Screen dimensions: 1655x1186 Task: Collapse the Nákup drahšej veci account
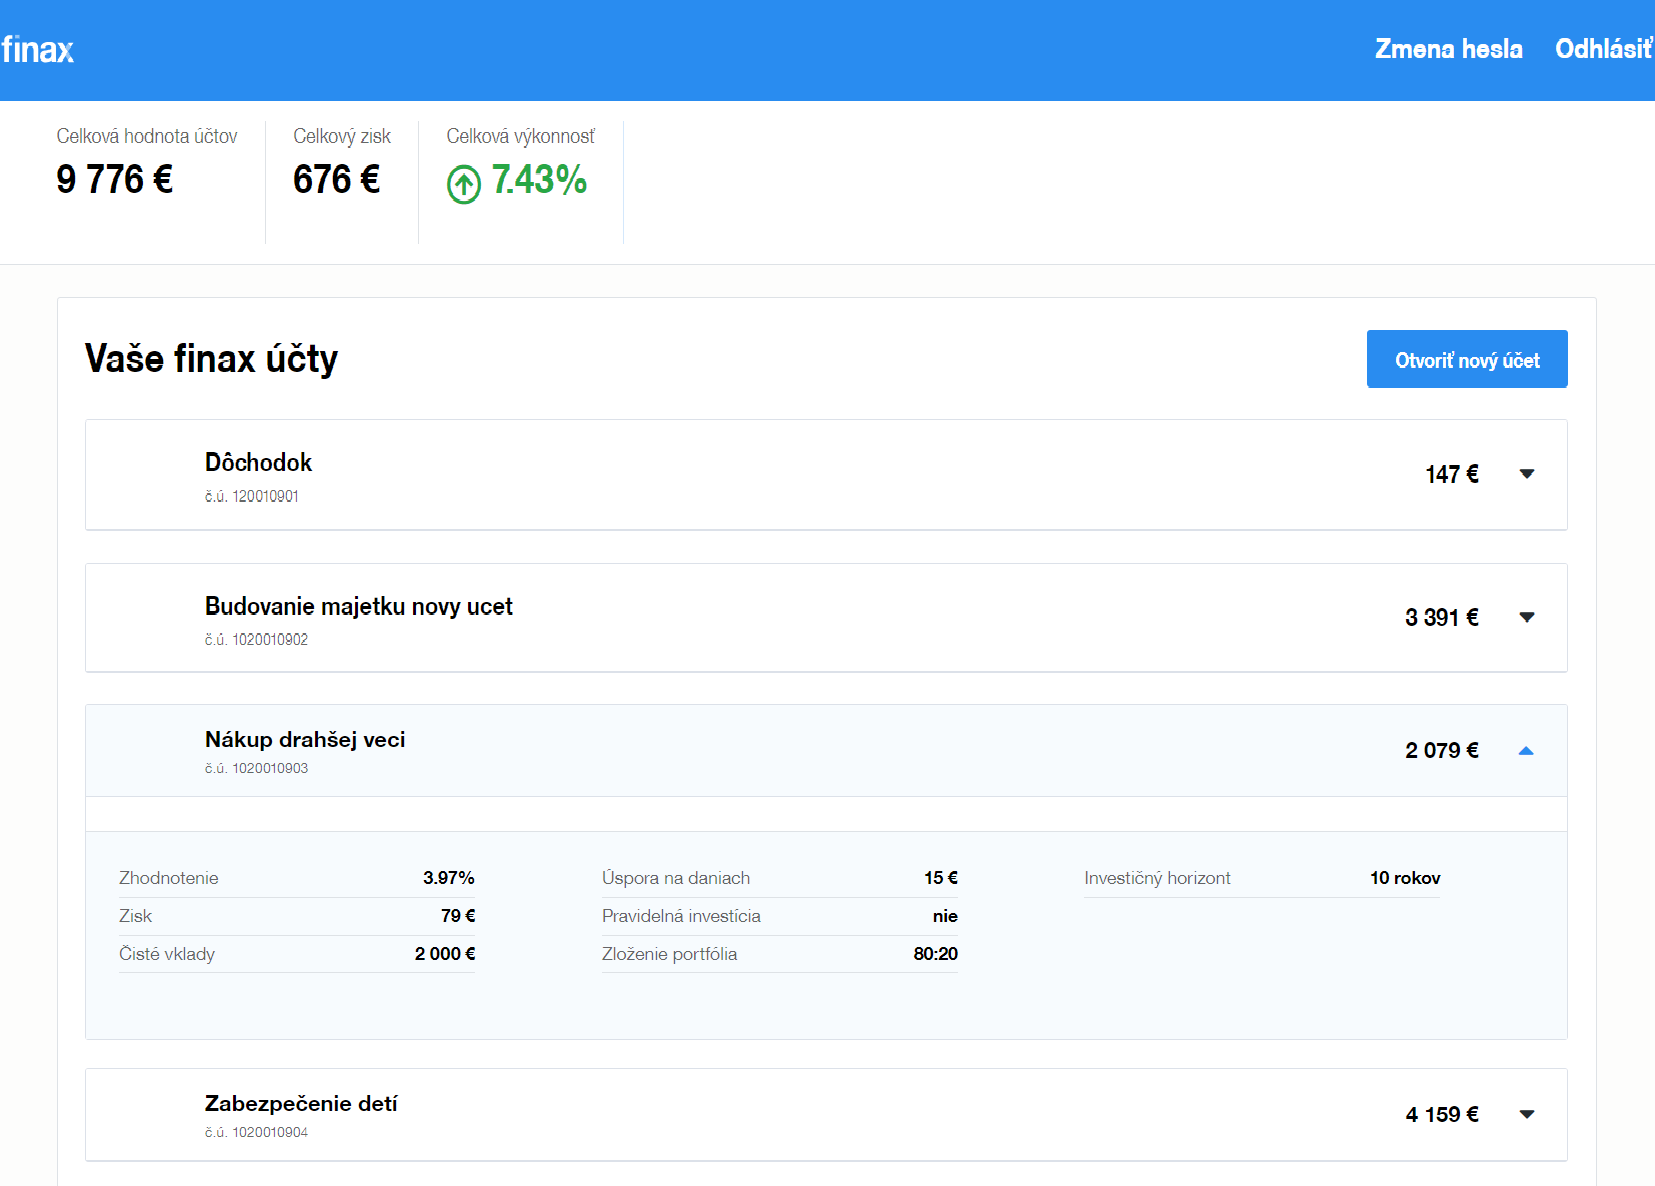[1525, 751]
